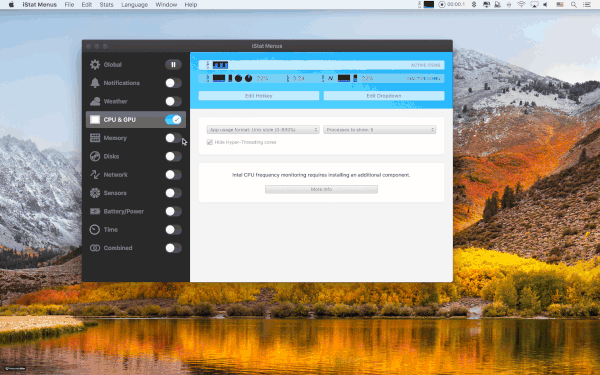Enable the Notifications switch

173,83
